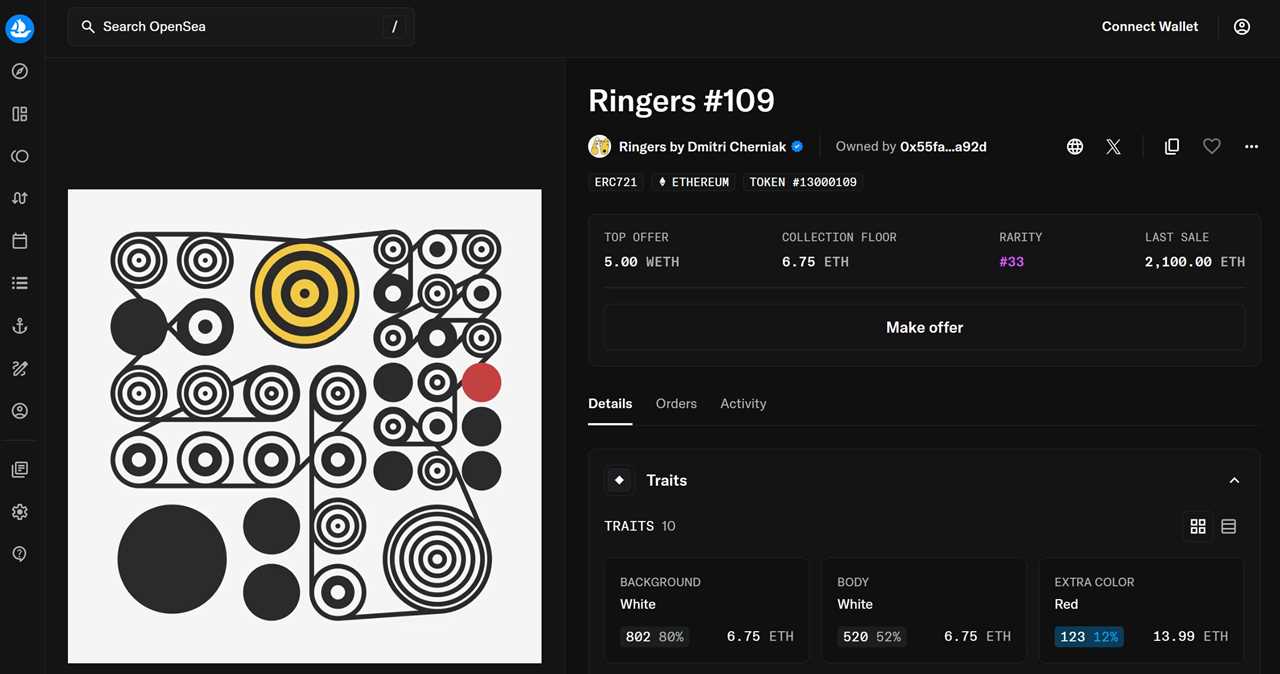Switch traits to list view
Screen dimensions: 1280x674
1228,526
